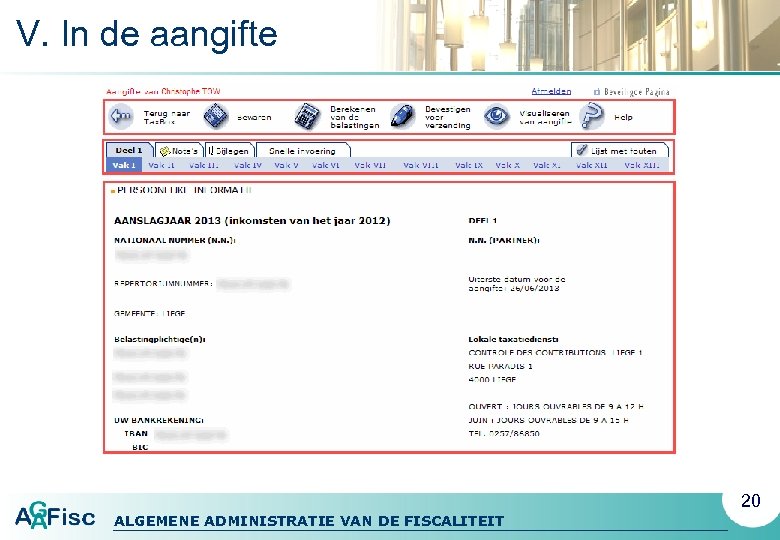780x540 pixels.
Task: Click the blurred Repertoriumnummer value
Action: 253,284
